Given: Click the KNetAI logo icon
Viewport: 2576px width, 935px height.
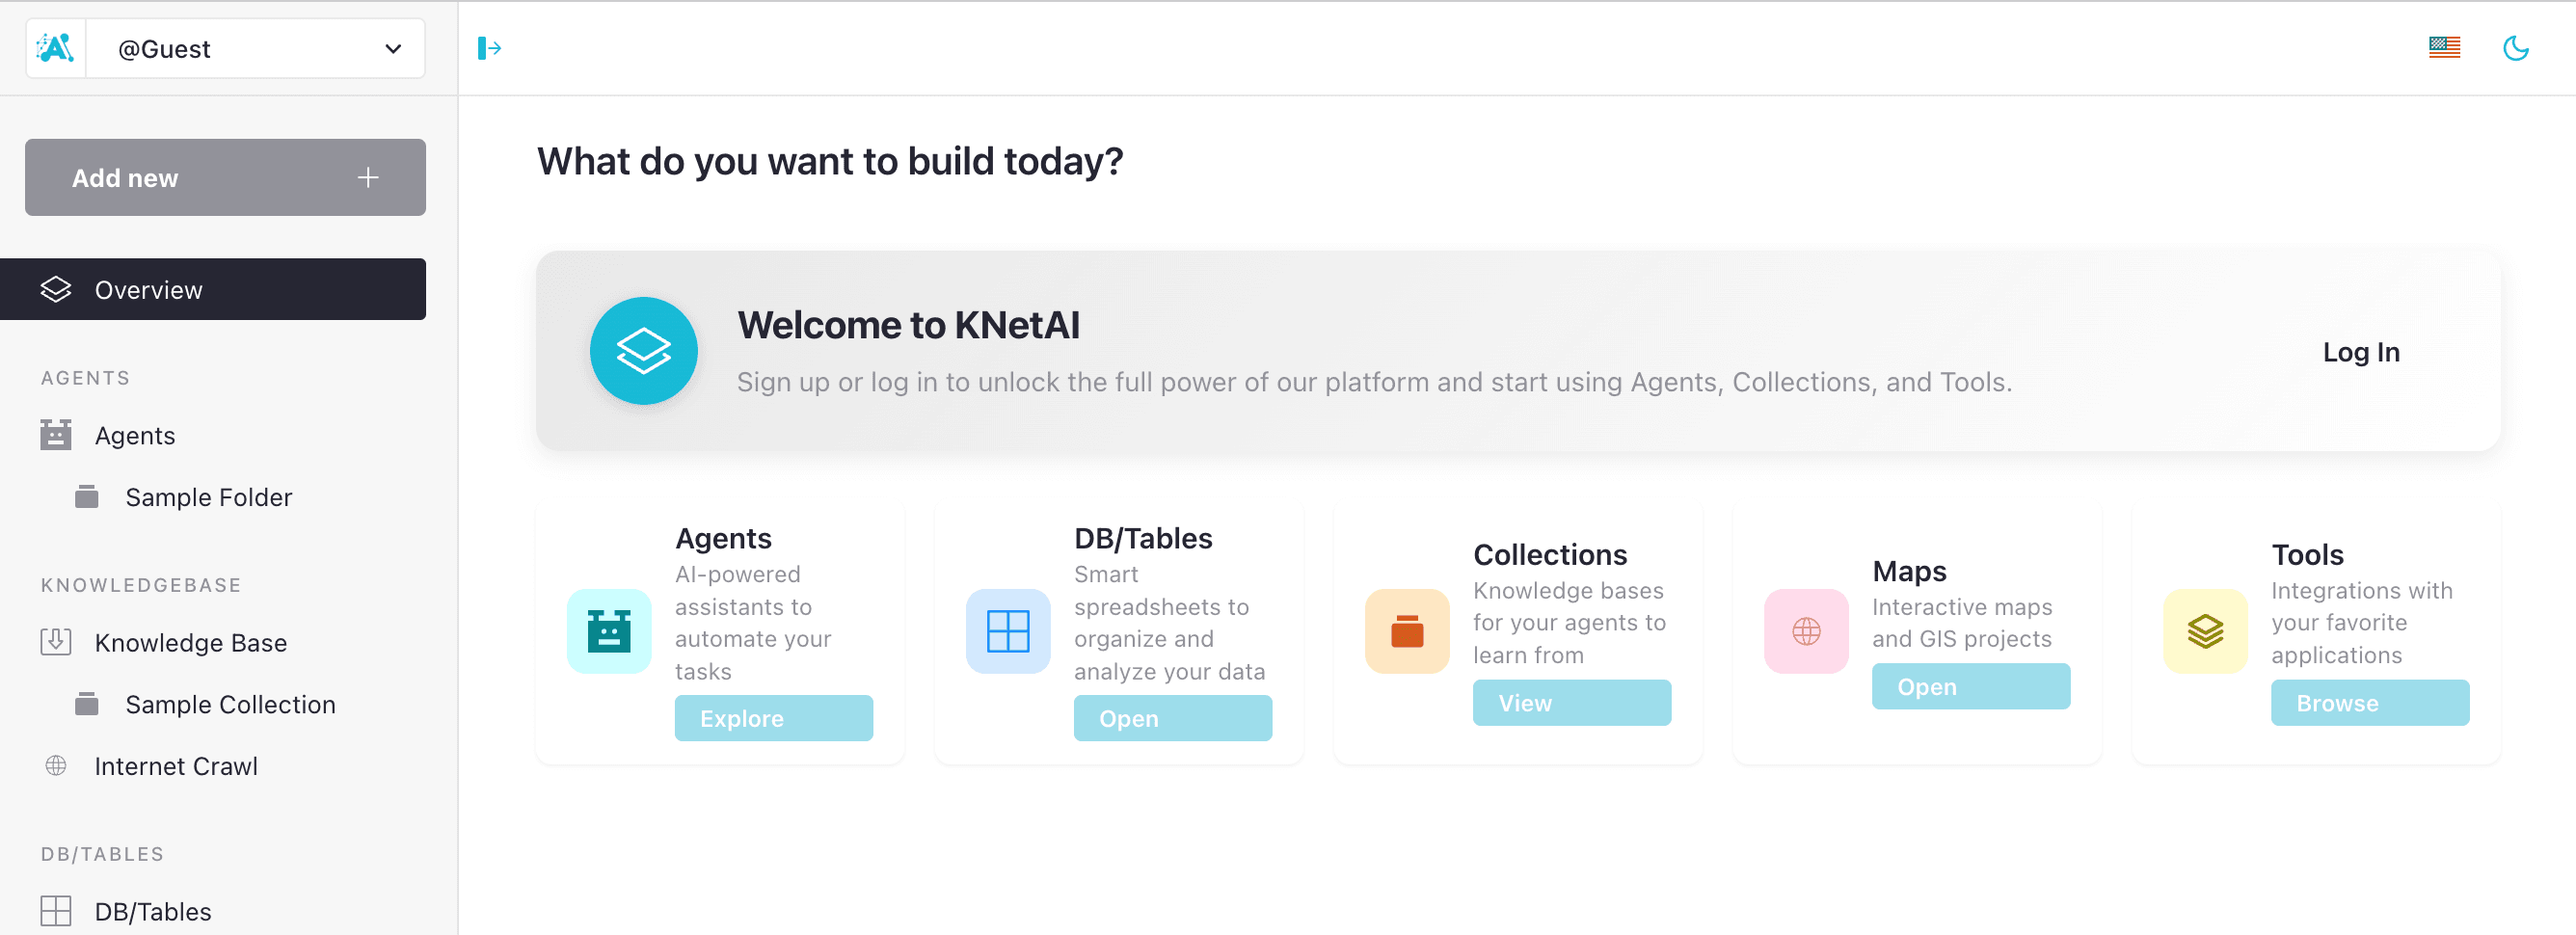Looking at the screenshot, I should tap(56, 48).
